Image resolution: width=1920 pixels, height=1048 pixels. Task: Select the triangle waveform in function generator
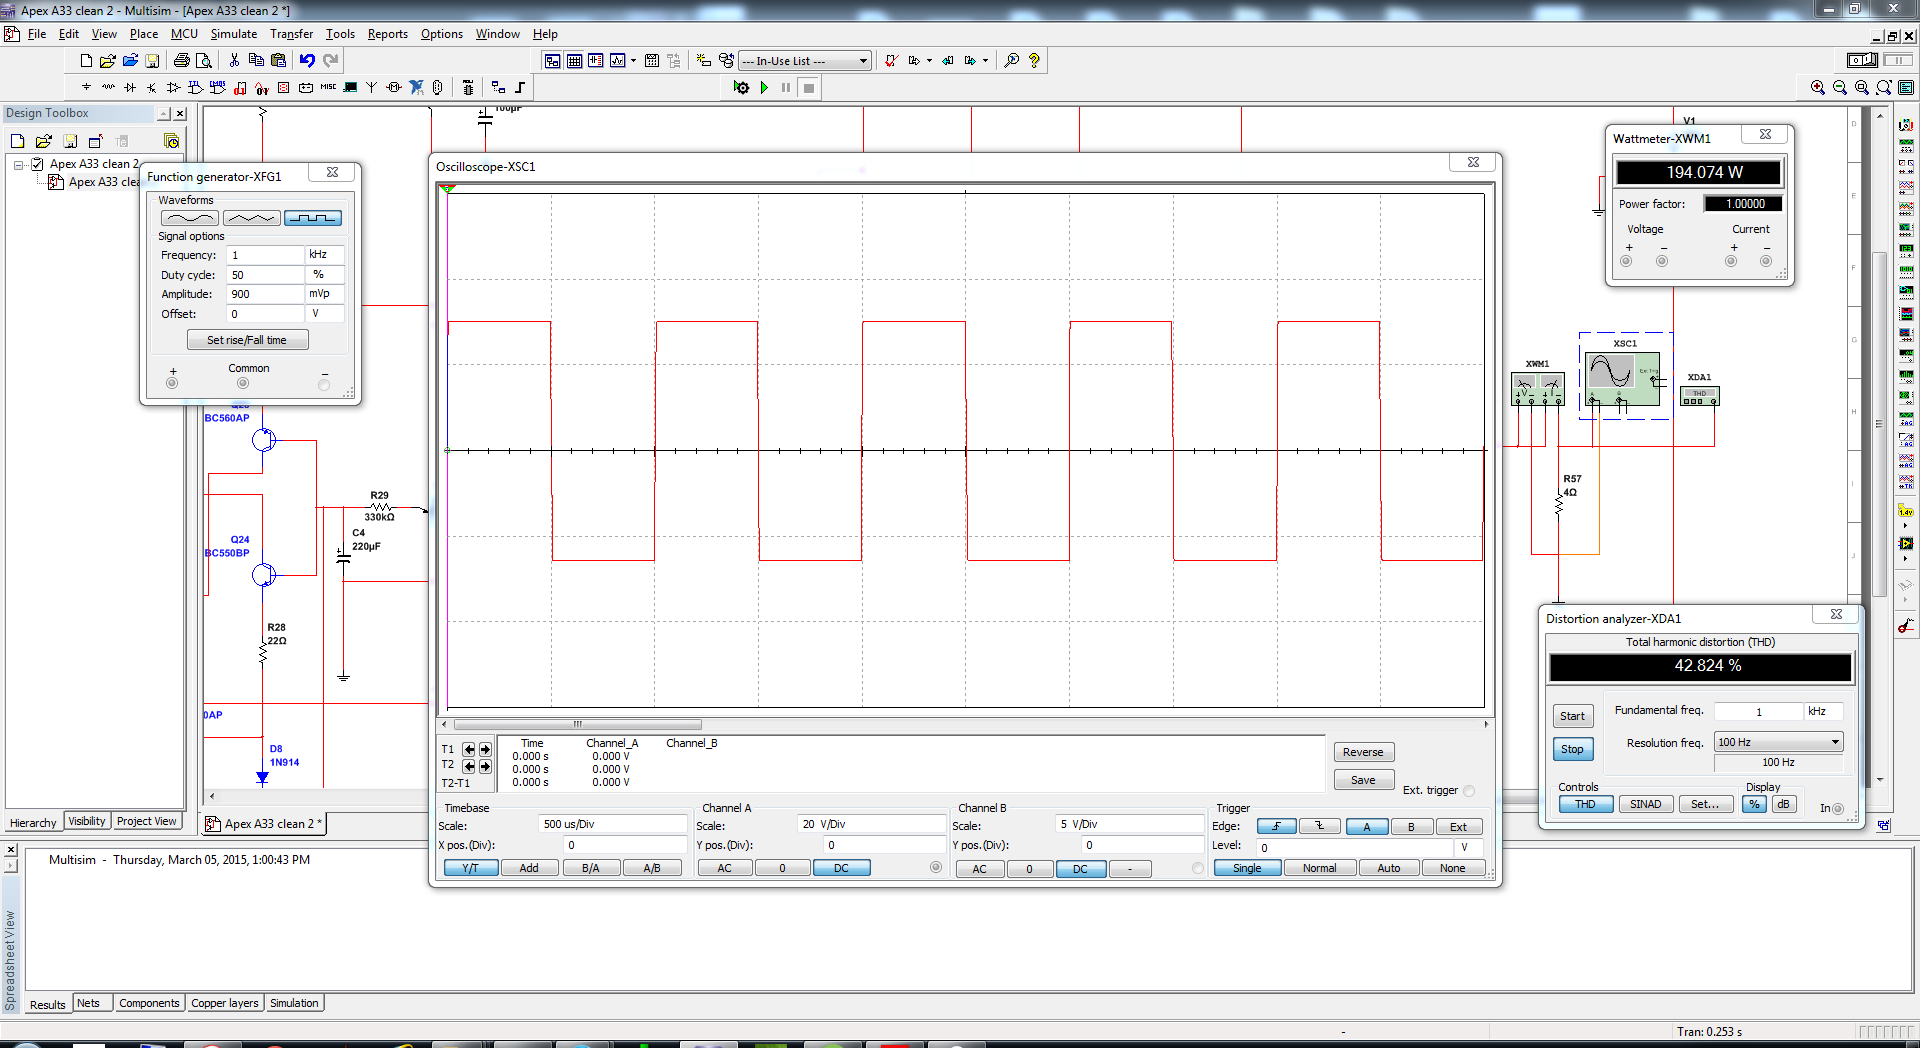click(251, 218)
